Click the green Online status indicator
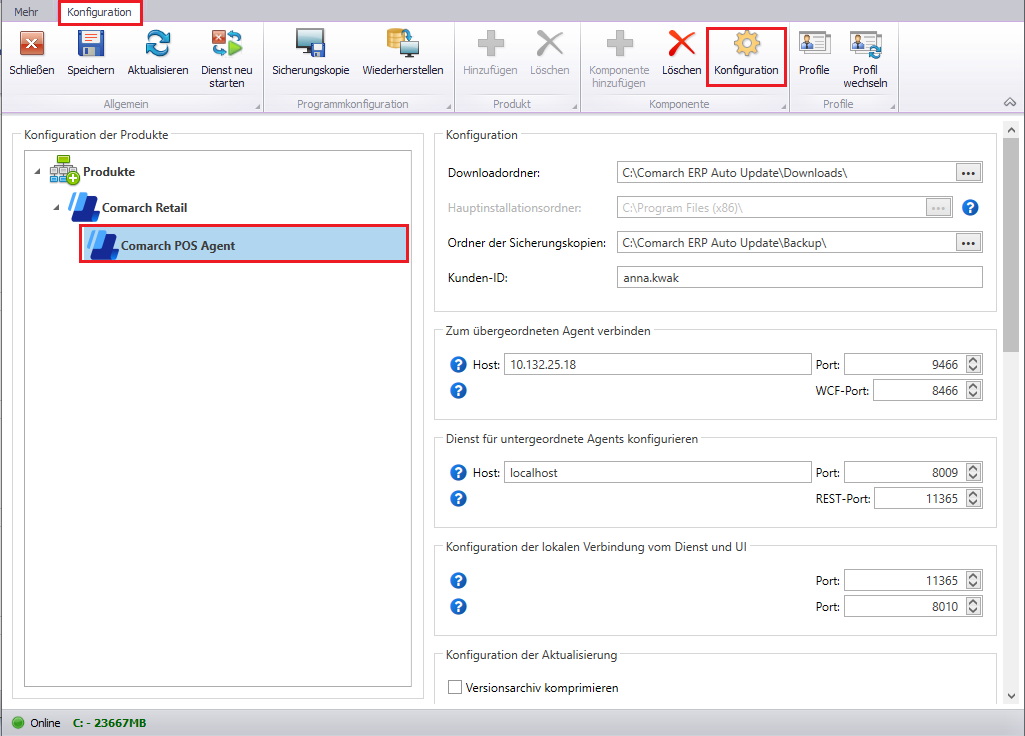 18,723
